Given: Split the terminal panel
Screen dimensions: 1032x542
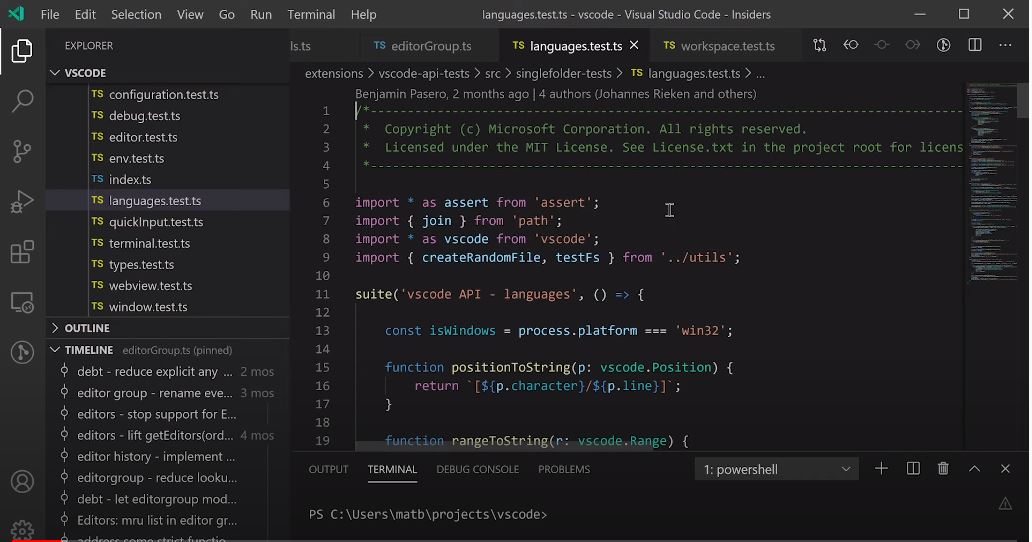Looking at the screenshot, I should pos(913,468).
